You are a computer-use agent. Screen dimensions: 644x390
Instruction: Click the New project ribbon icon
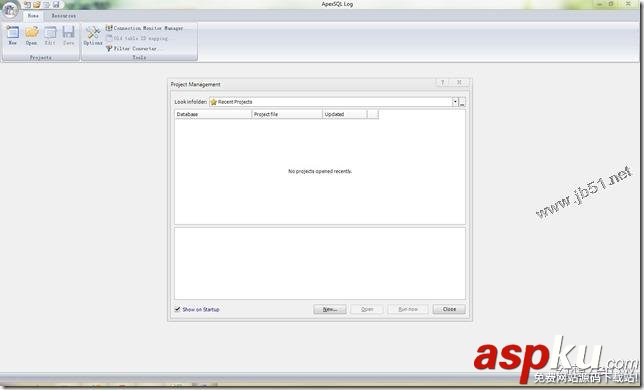[13, 35]
